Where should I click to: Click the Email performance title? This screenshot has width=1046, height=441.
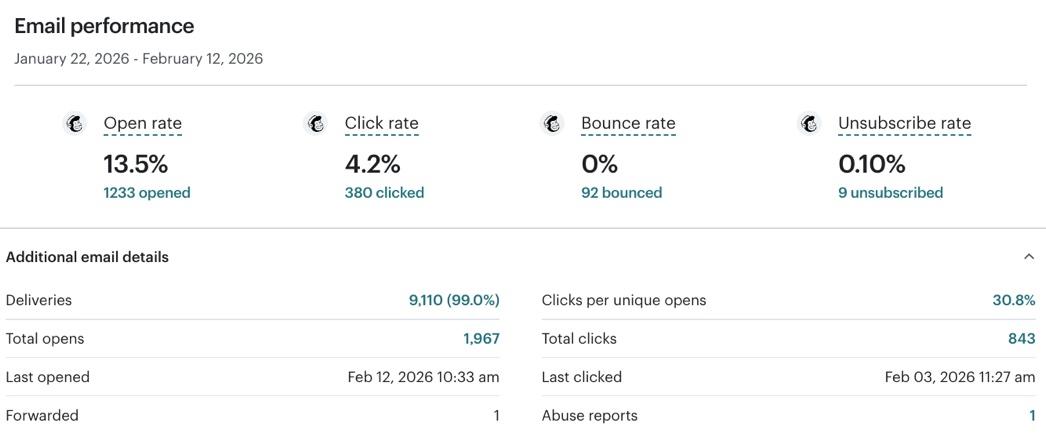pyautogui.click(x=104, y=26)
